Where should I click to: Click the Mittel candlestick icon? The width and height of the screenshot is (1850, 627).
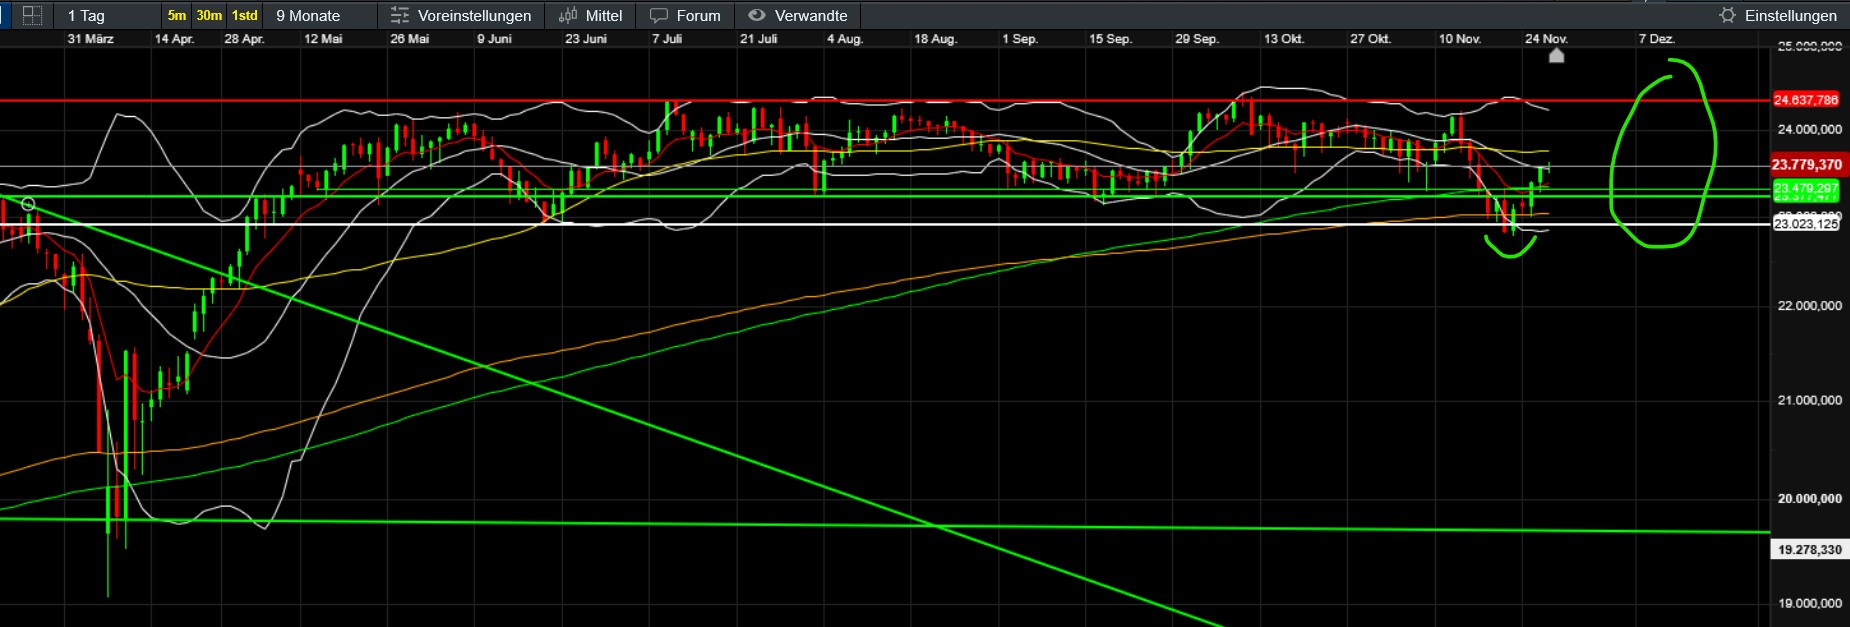tap(568, 15)
